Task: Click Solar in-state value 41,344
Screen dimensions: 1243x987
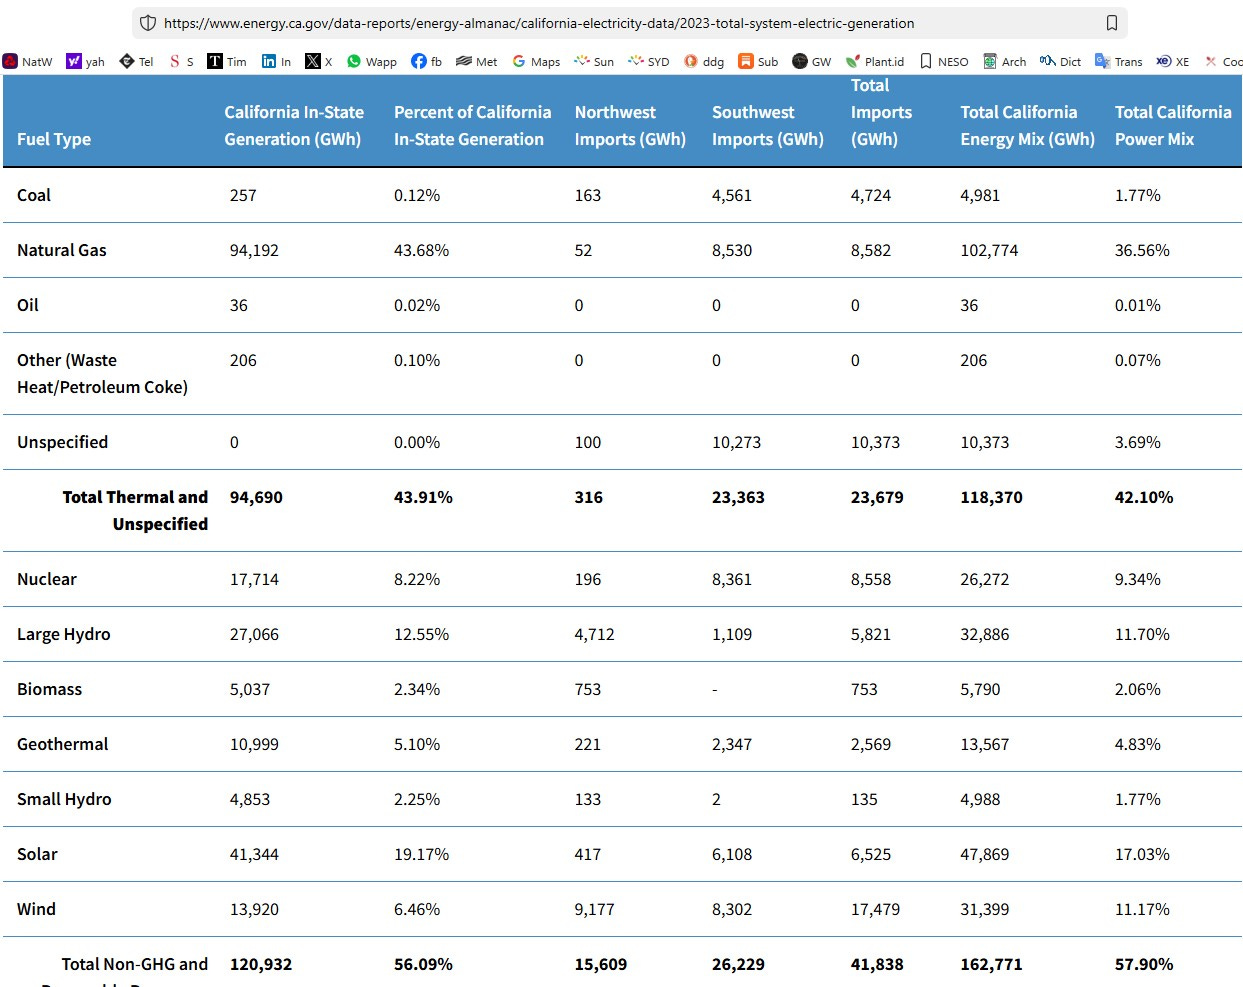Action: (x=254, y=854)
